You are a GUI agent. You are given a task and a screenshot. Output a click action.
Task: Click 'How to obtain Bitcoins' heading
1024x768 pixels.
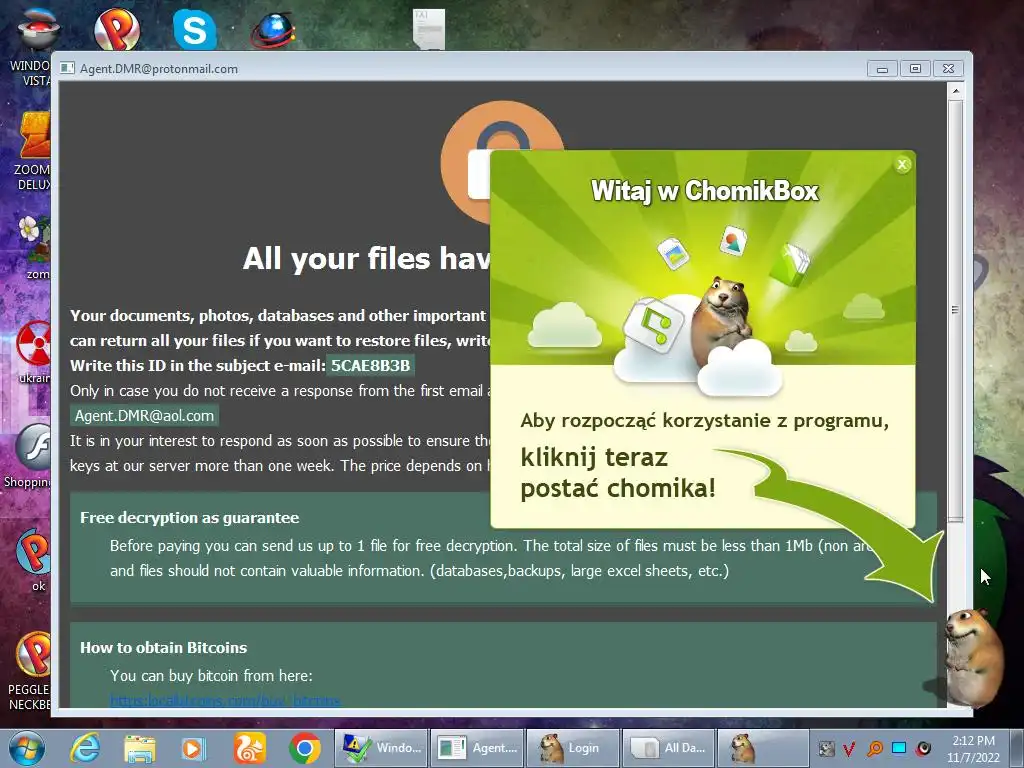click(163, 648)
